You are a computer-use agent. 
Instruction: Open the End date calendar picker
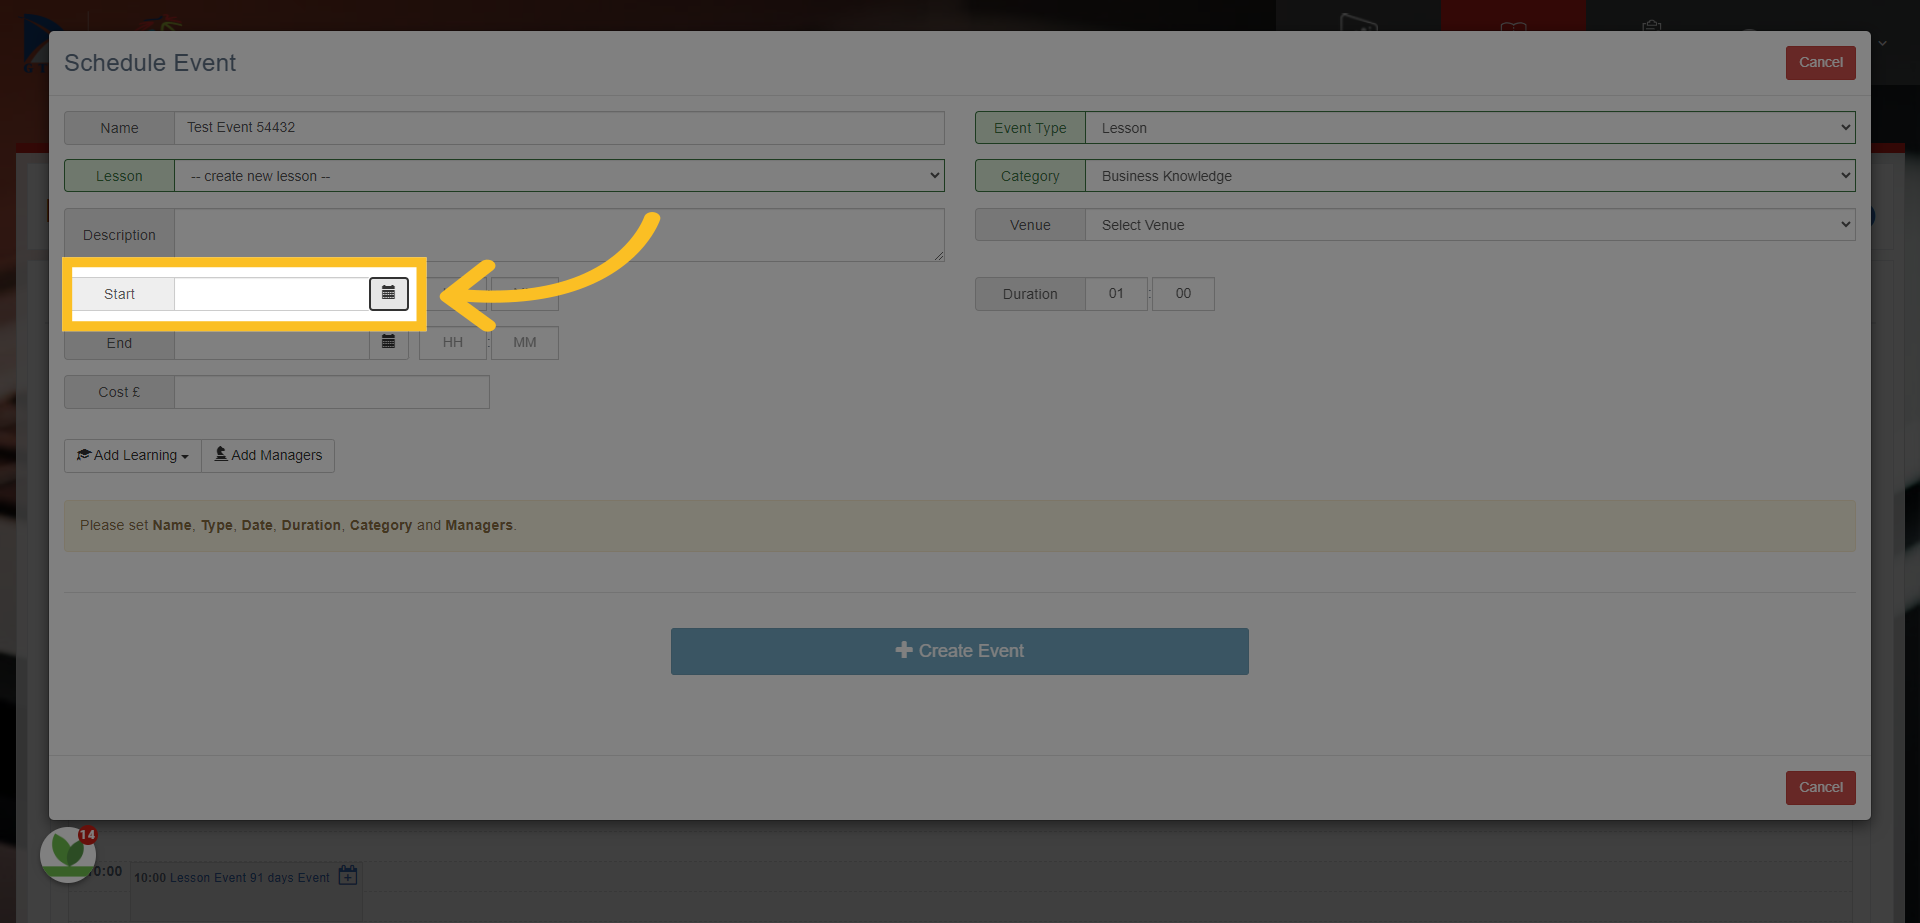point(389,342)
